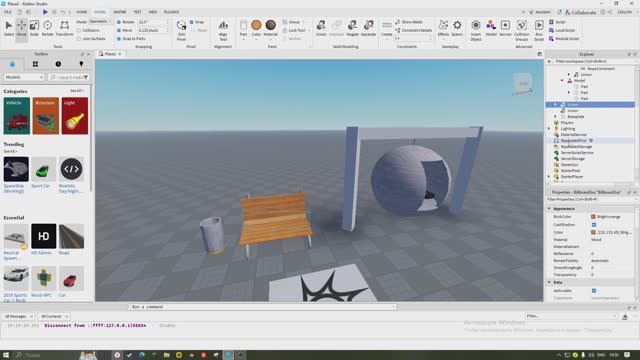Insert a ModuleScript from Advanced section
This screenshot has height=360, width=640.
tap(564, 38)
